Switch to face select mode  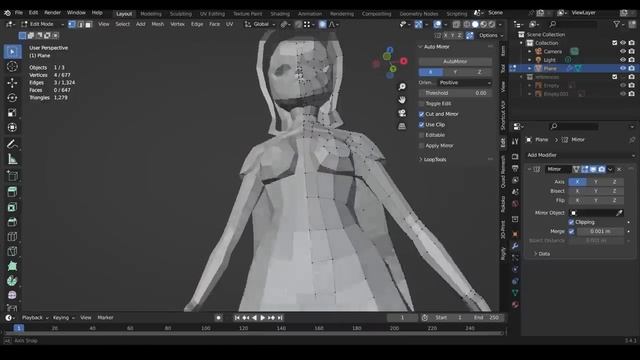[x=89, y=24]
